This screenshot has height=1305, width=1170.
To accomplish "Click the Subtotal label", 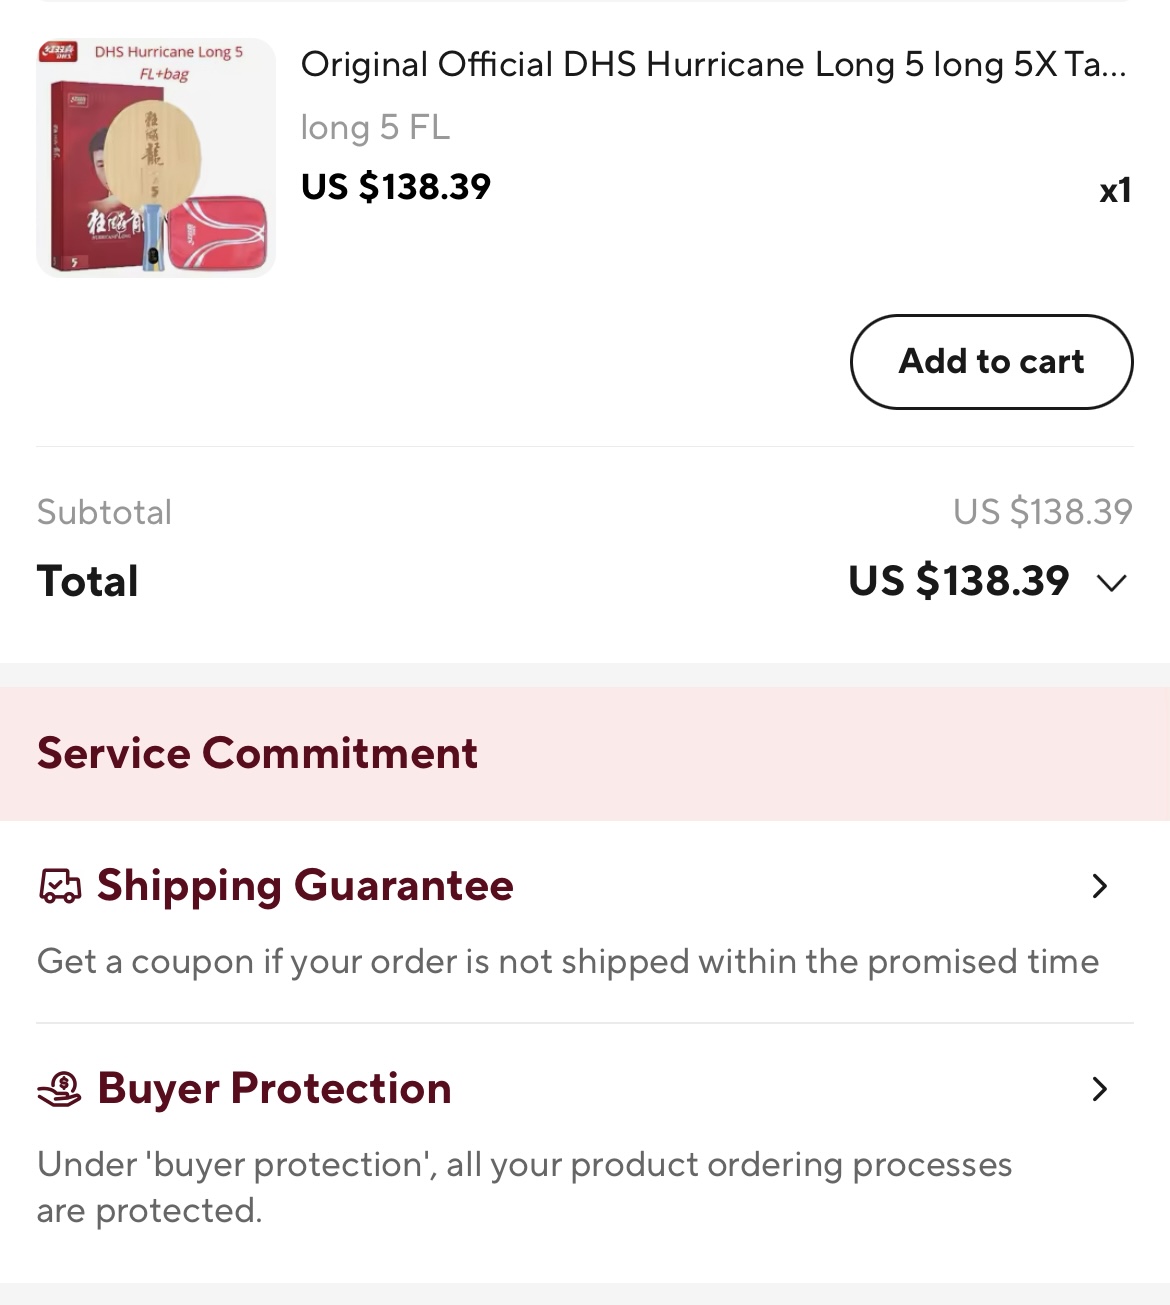I will point(105,512).
